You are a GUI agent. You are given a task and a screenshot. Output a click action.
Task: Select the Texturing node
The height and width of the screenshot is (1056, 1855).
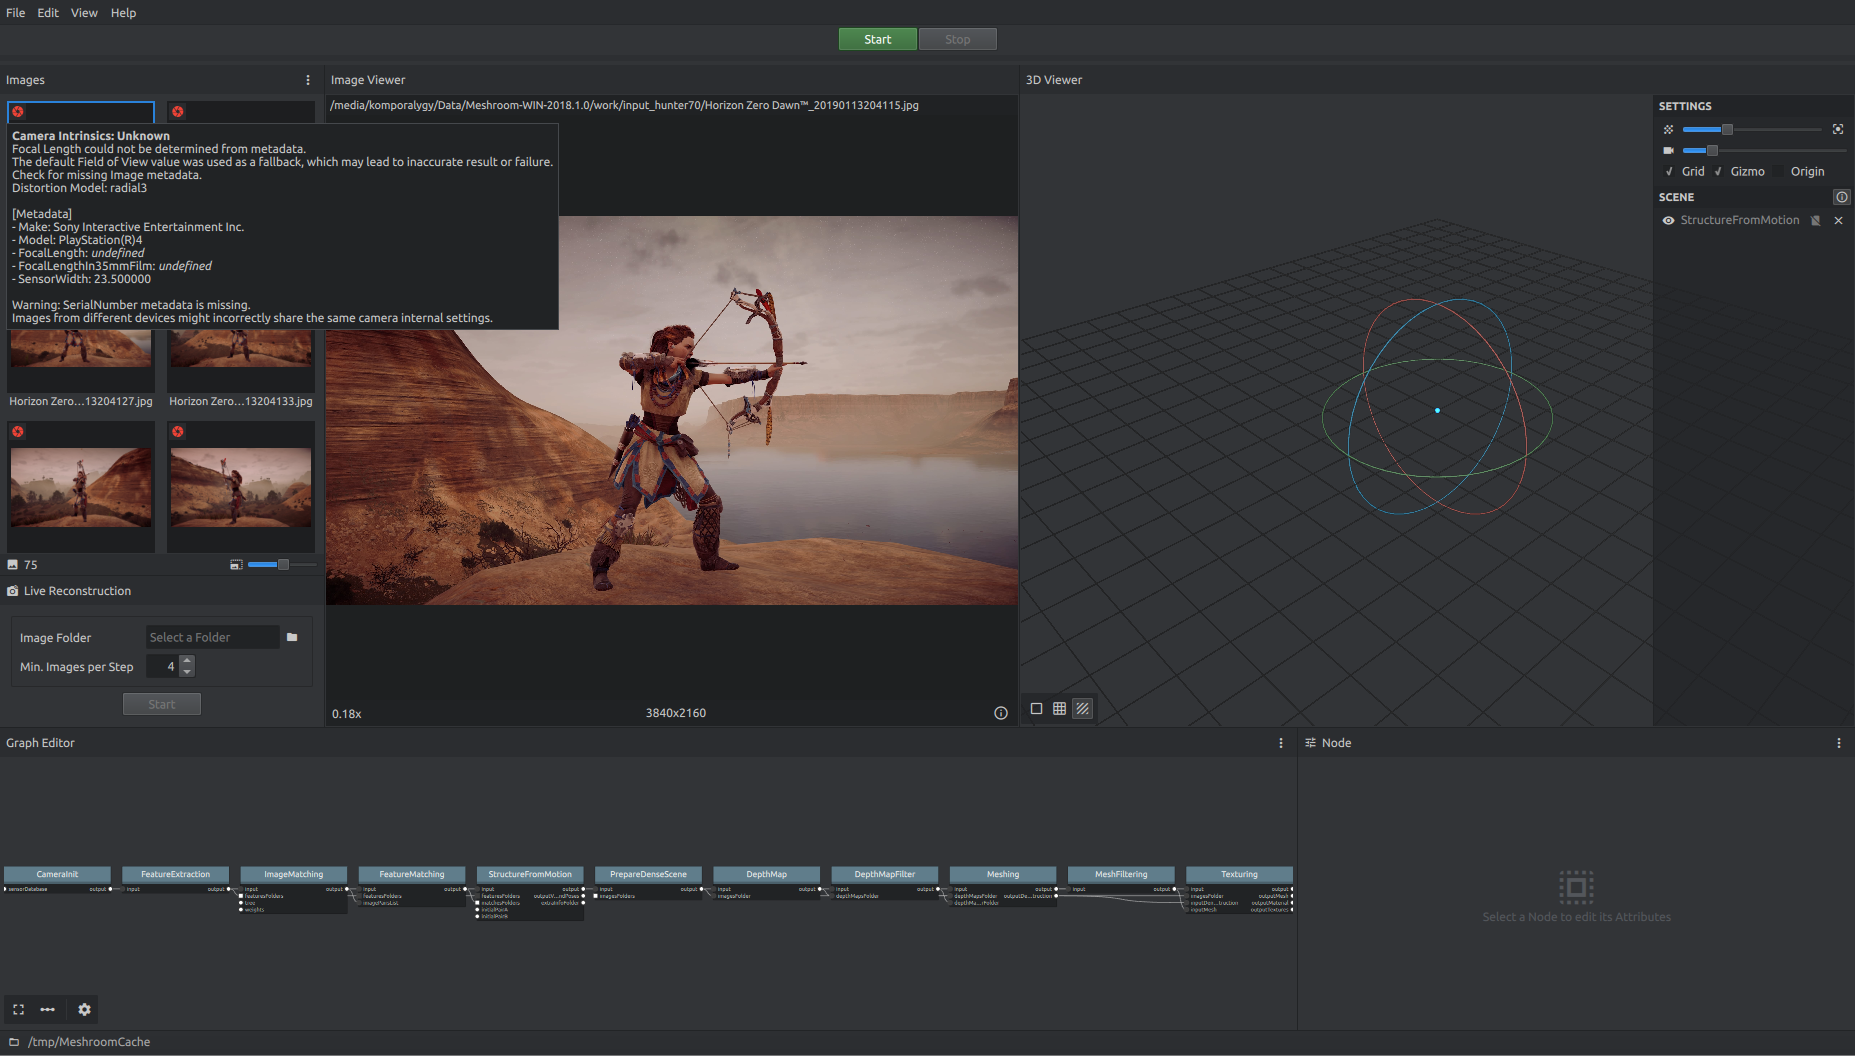click(1239, 874)
